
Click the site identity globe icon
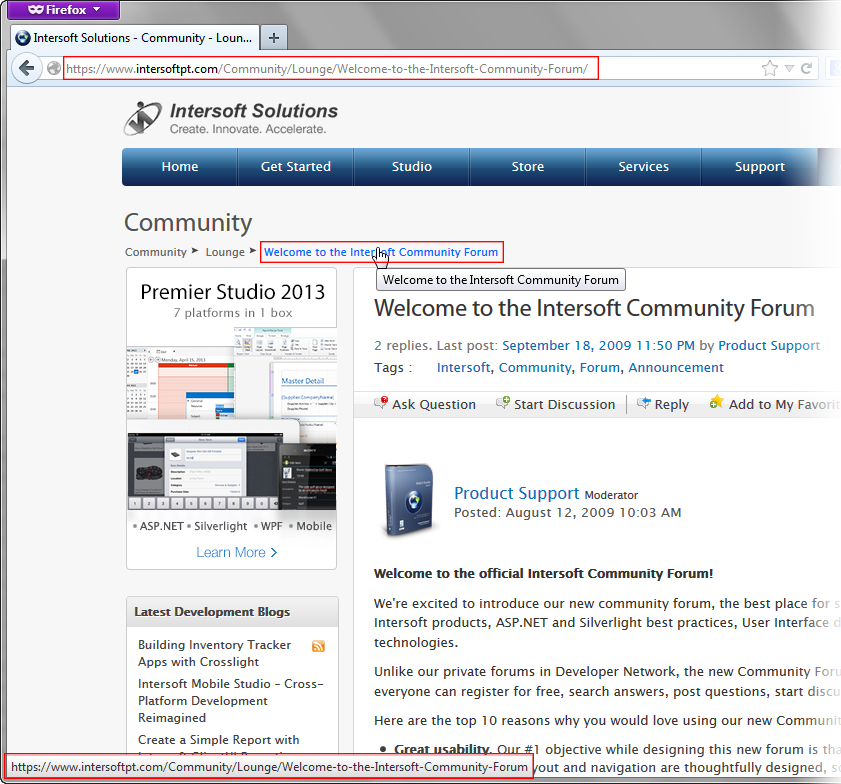pyautogui.click(x=54, y=68)
